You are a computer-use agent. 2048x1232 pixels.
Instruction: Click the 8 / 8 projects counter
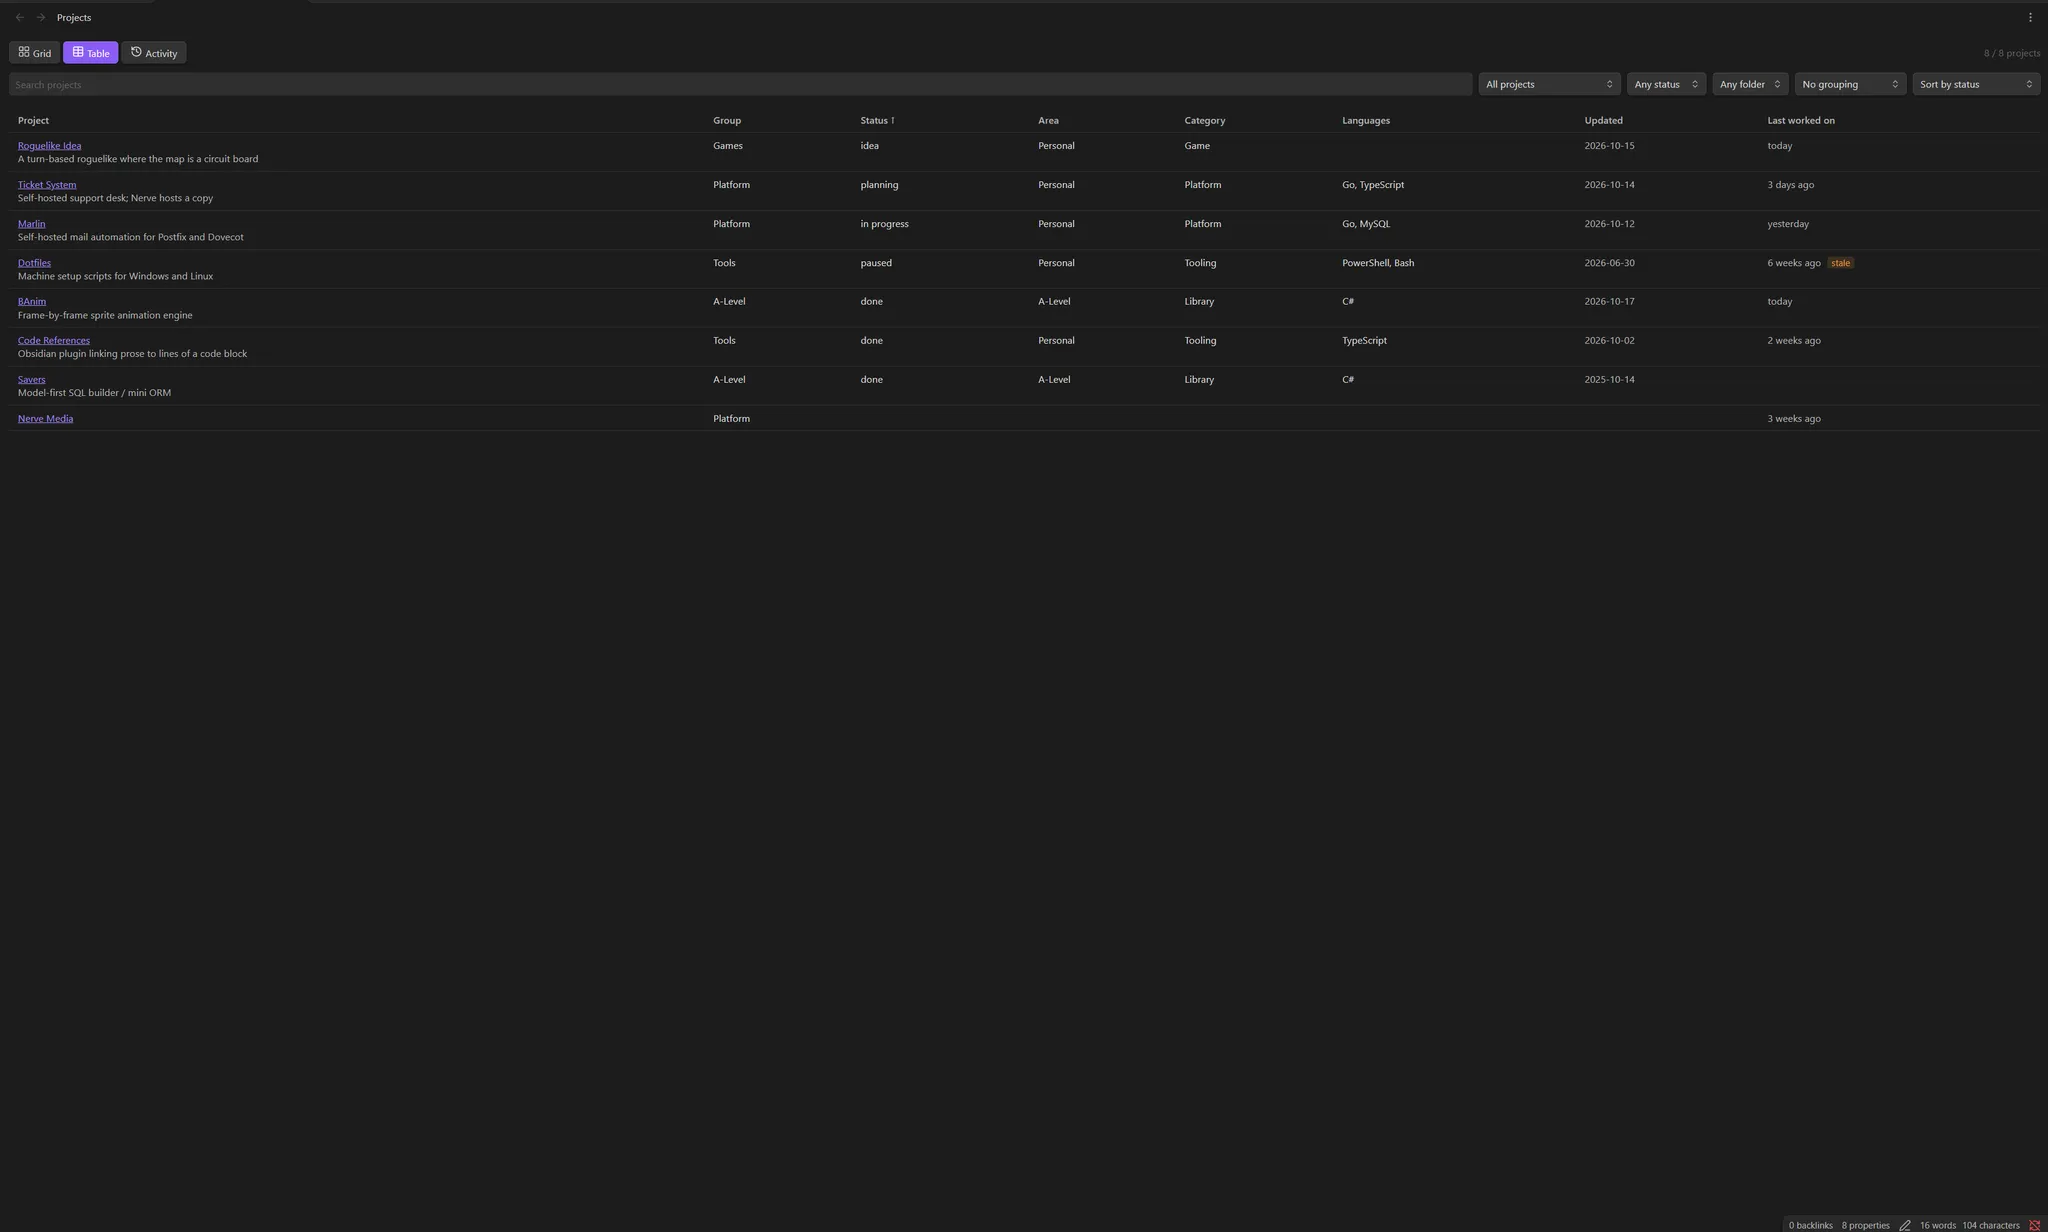click(x=2012, y=53)
